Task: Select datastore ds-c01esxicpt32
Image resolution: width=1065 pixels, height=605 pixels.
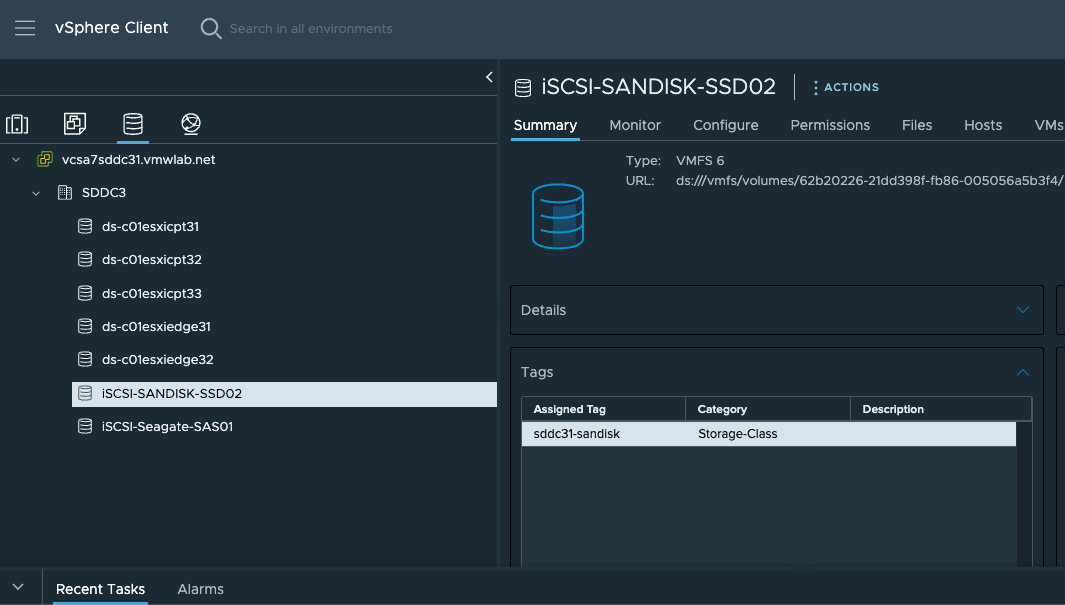Action: [x=151, y=259]
